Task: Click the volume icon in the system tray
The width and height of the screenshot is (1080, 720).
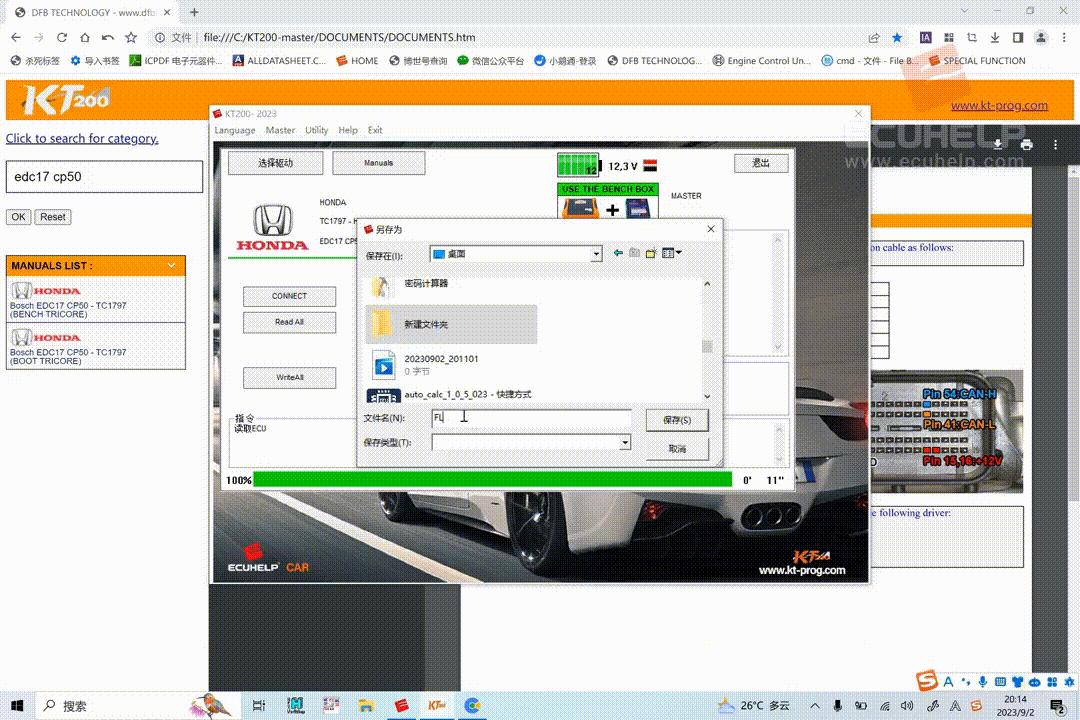Action: [907, 706]
